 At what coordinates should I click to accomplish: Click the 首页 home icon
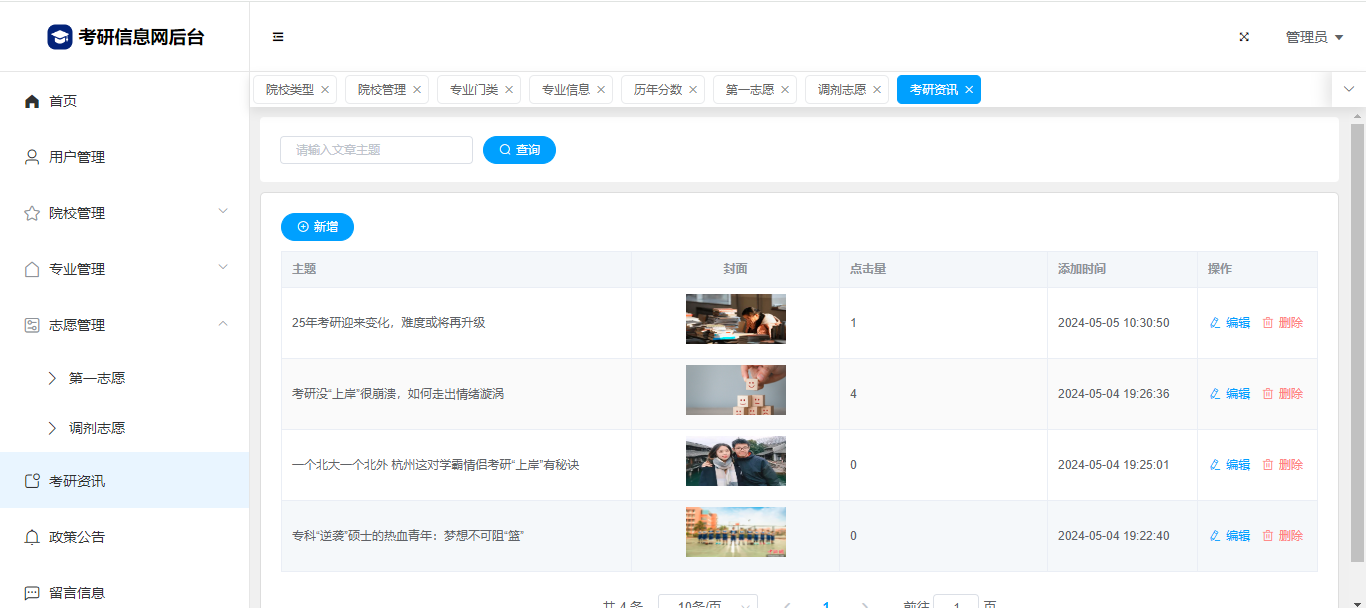click(x=32, y=101)
